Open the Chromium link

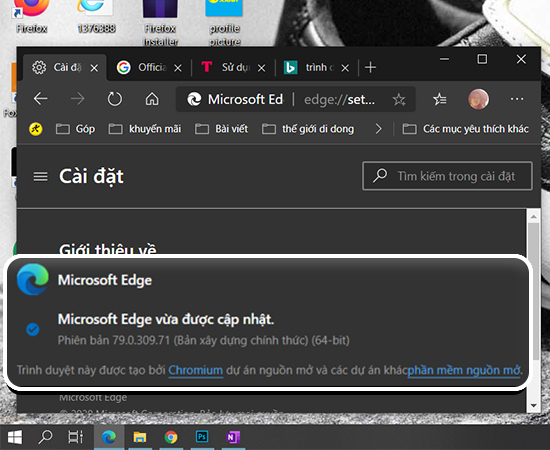195,370
